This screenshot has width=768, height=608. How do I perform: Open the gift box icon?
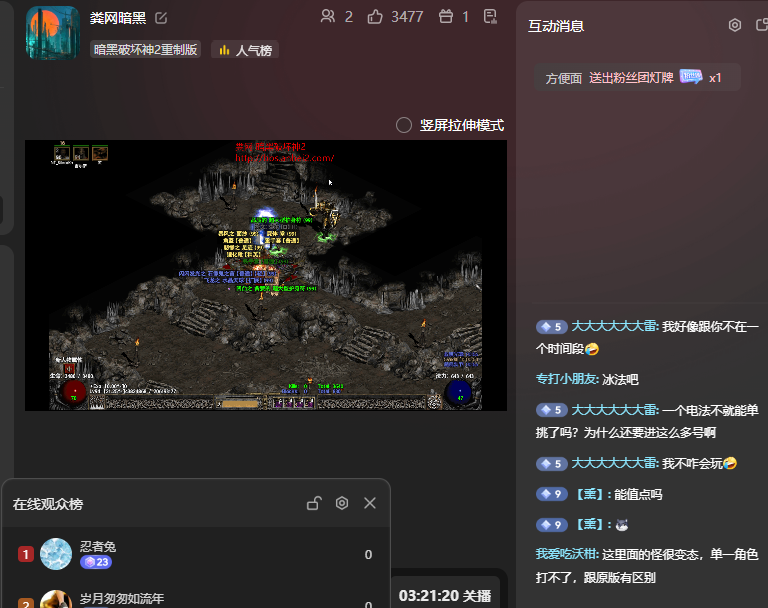pos(446,17)
